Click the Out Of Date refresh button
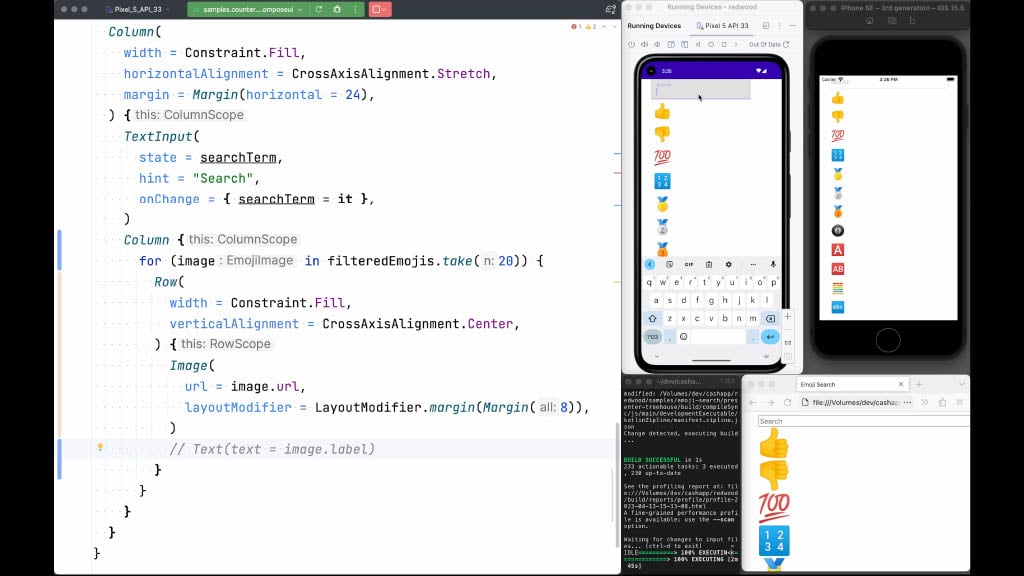The width and height of the screenshot is (1024, 576). [769, 44]
